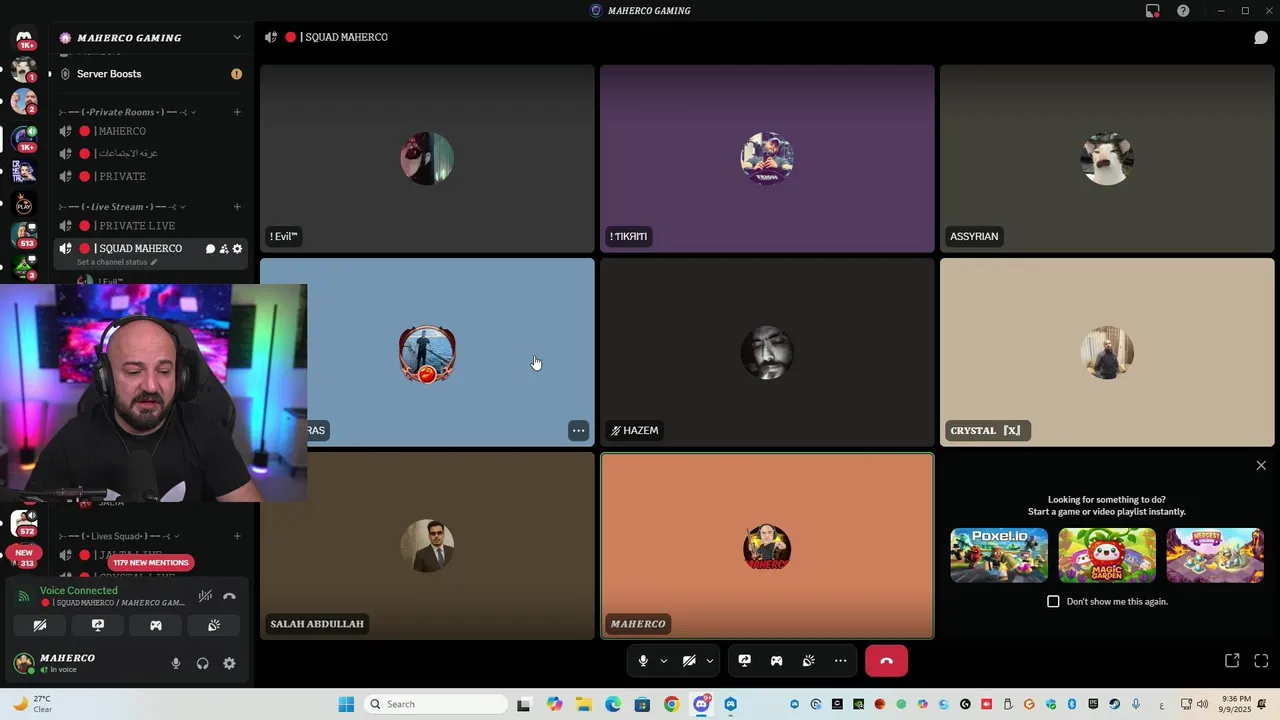Open Discord help icon
1280x720 pixels.
(x=1183, y=11)
